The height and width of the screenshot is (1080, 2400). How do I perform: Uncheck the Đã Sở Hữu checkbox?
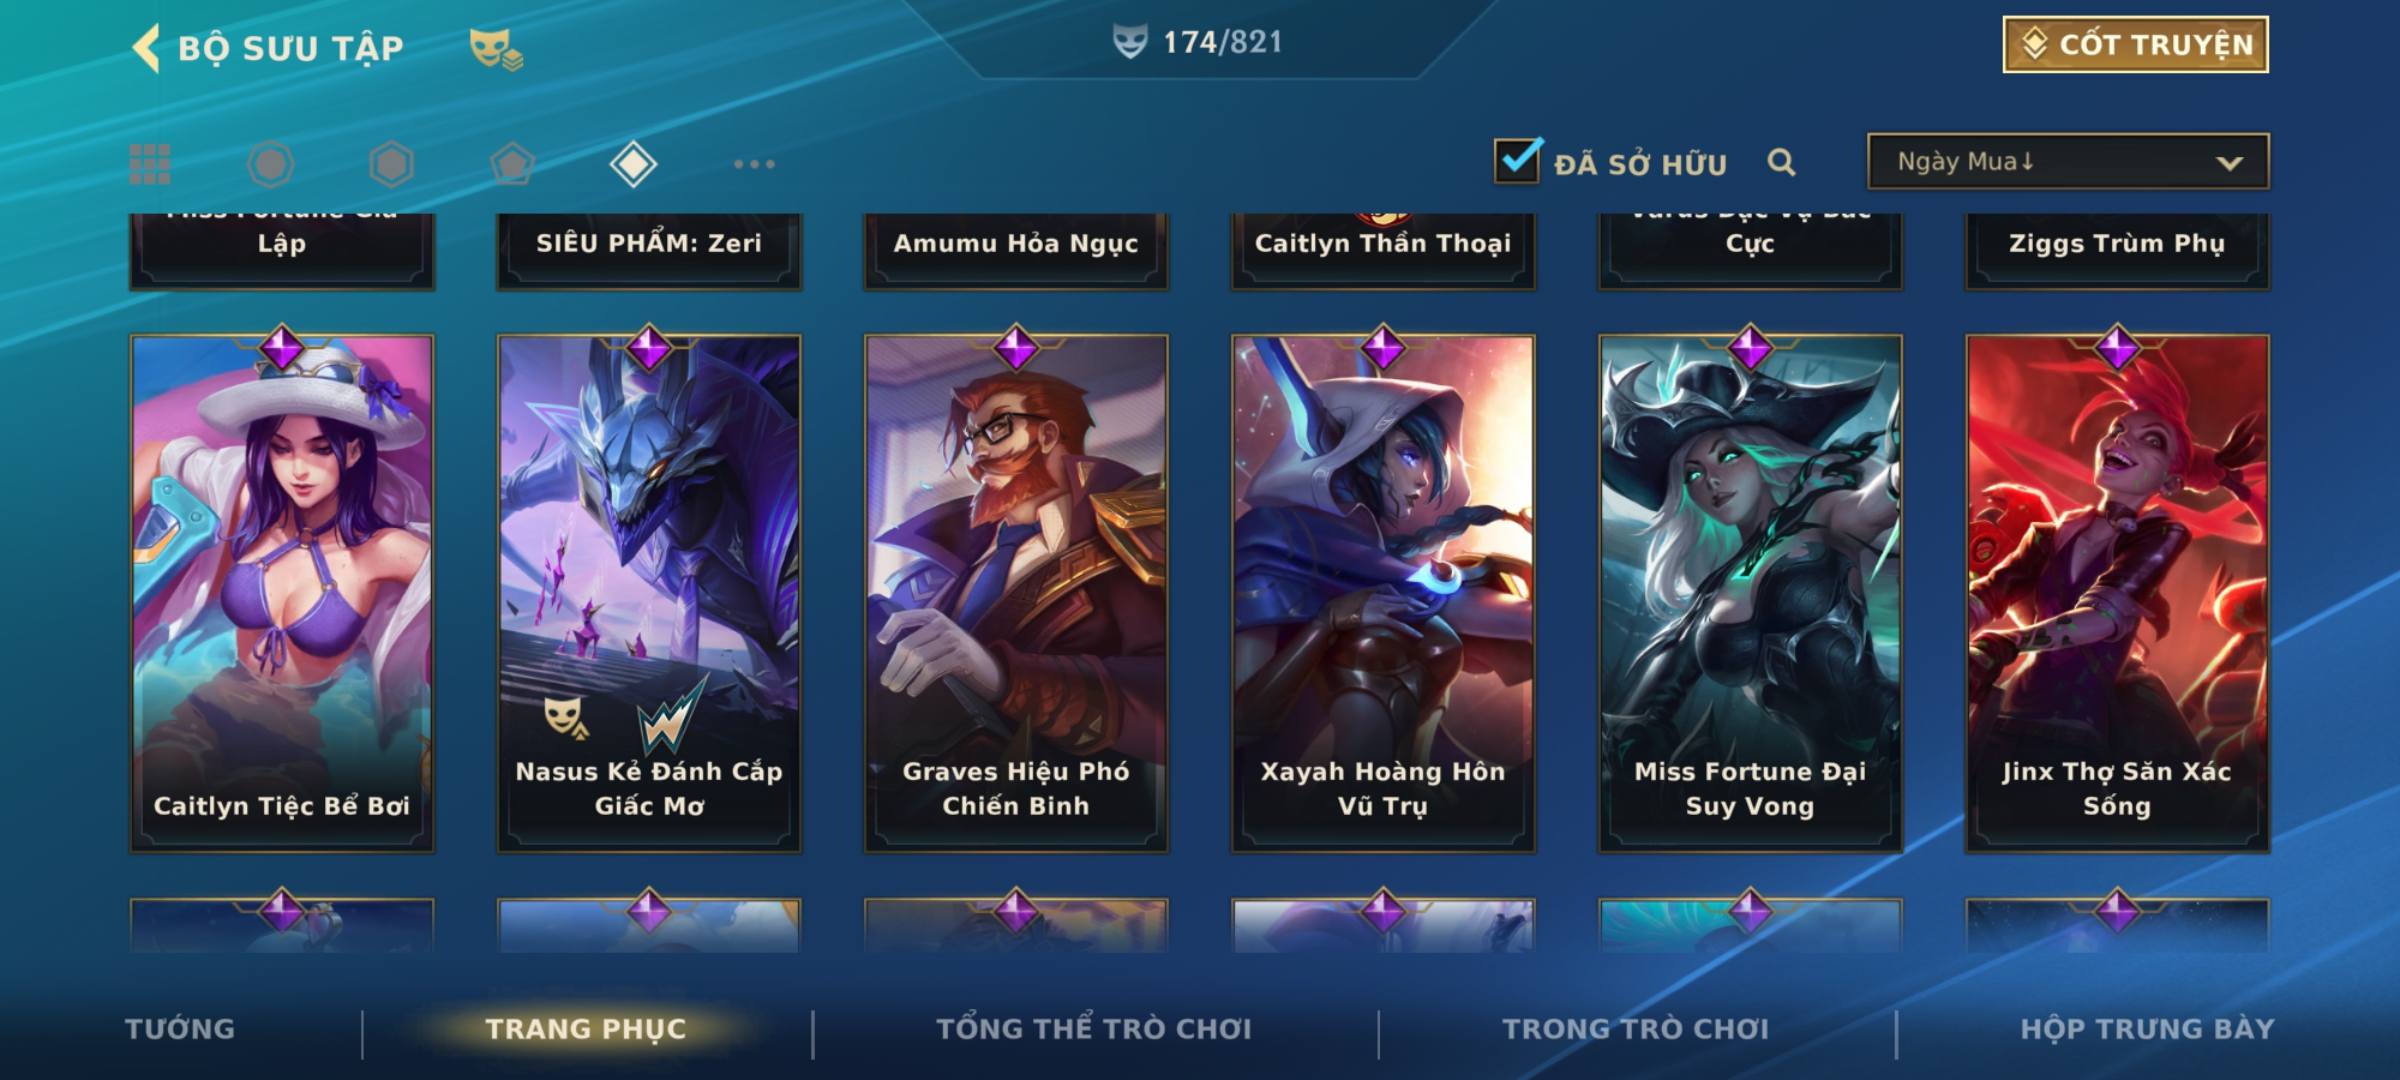(1517, 160)
